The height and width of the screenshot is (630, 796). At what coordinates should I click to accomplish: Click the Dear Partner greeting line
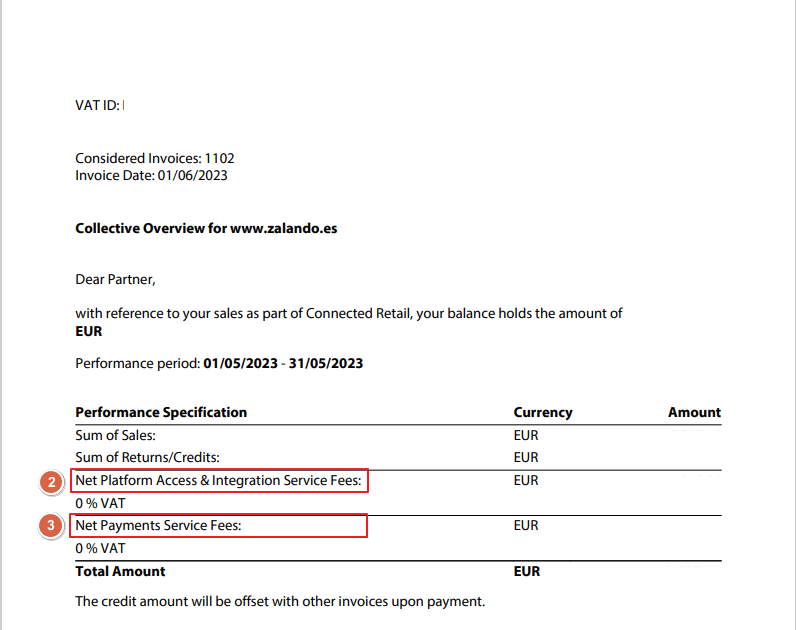pyautogui.click(x=116, y=278)
